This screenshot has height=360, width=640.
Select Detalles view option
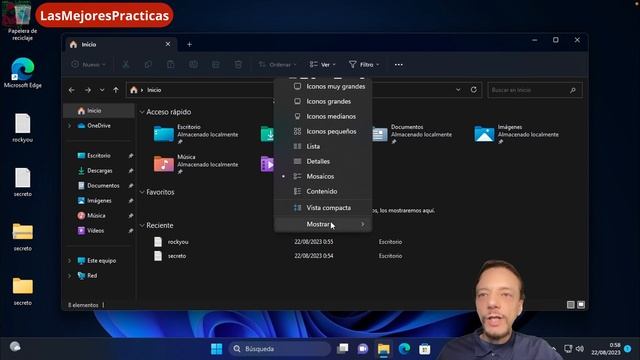(323, 161)
